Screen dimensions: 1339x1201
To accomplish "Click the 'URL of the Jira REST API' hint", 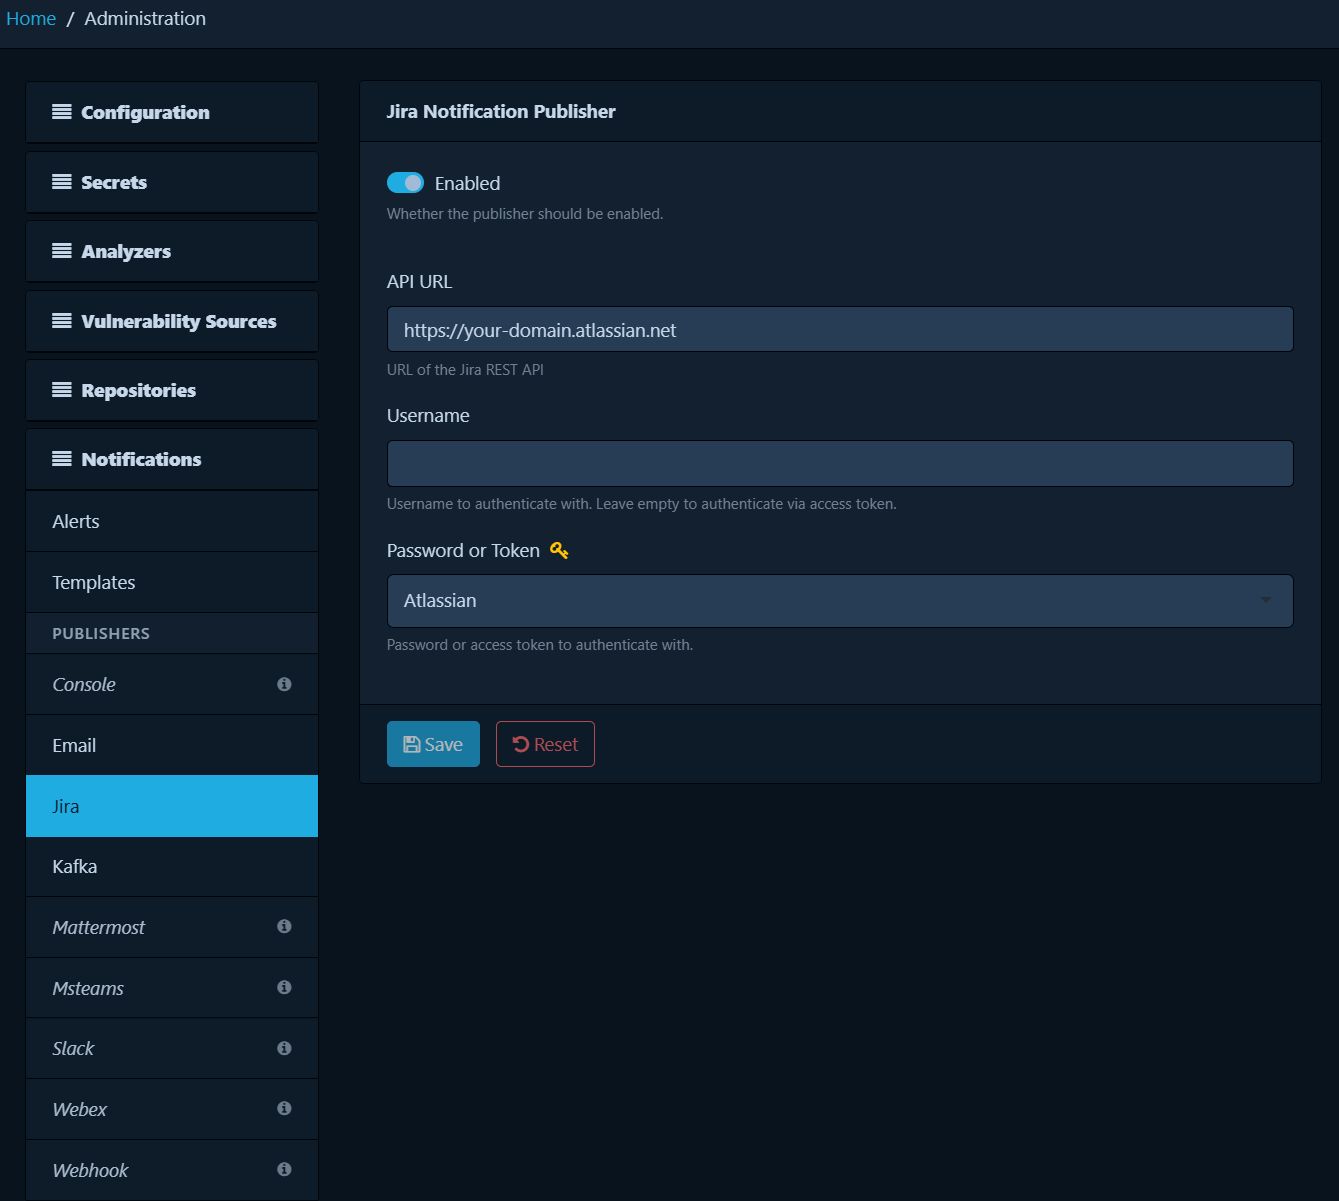I will click(x=465, y=369).
